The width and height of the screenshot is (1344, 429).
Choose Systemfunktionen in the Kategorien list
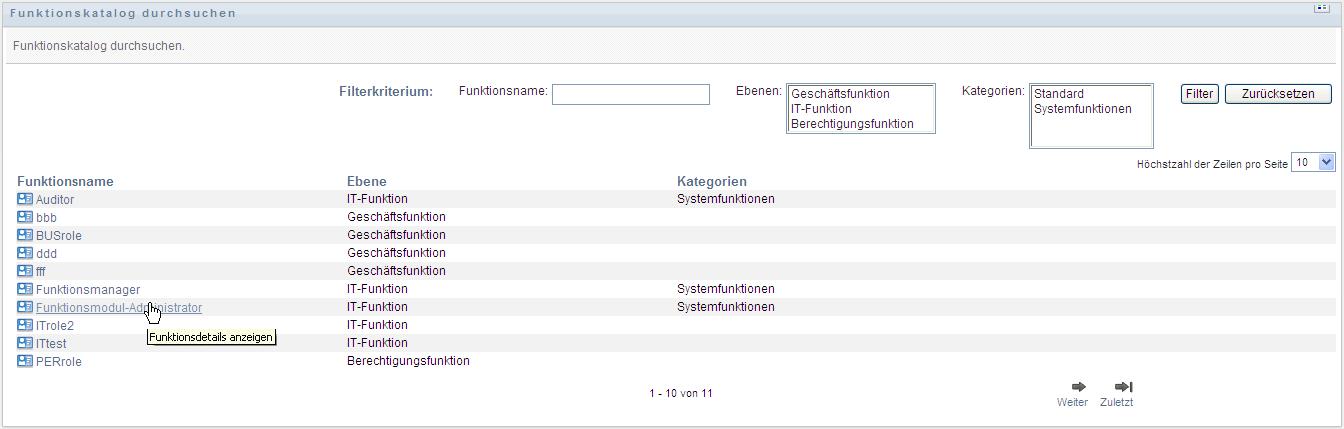pos(1083,109)
